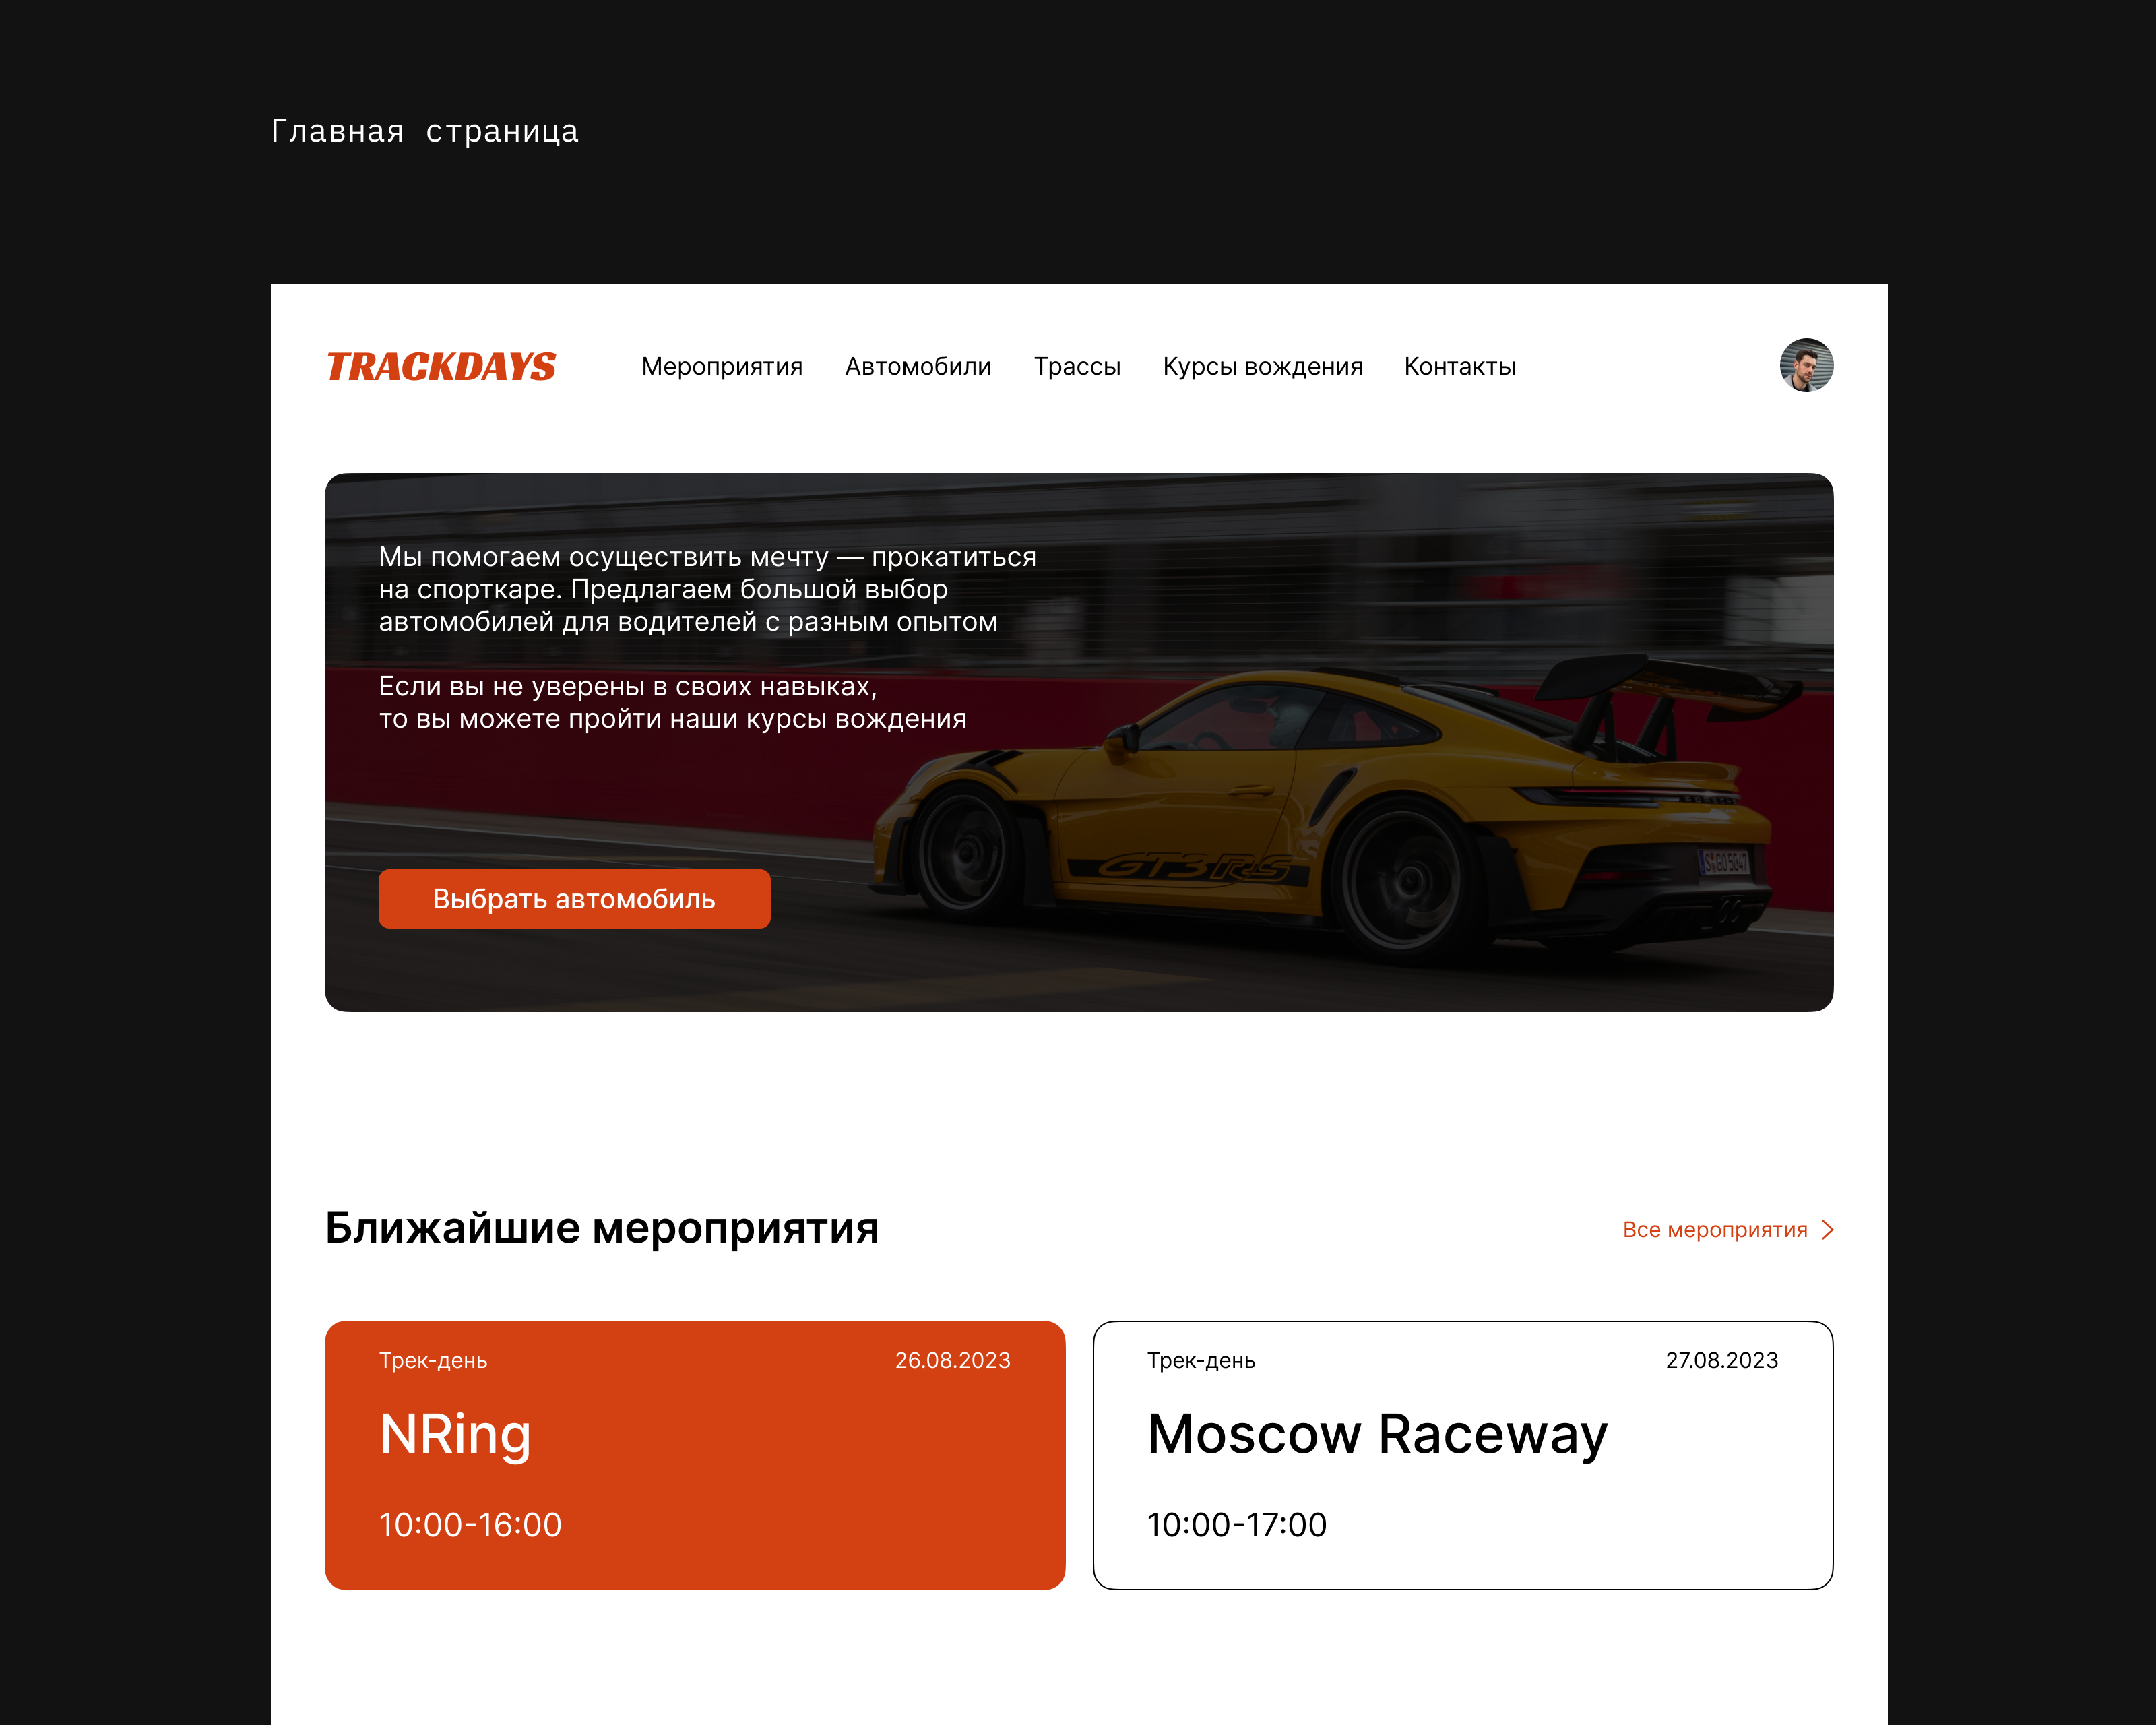Screen dimensions: 2156x1725
Task: Click the 26.08.2023 date on NRing card
Action: pos(952,1360)
